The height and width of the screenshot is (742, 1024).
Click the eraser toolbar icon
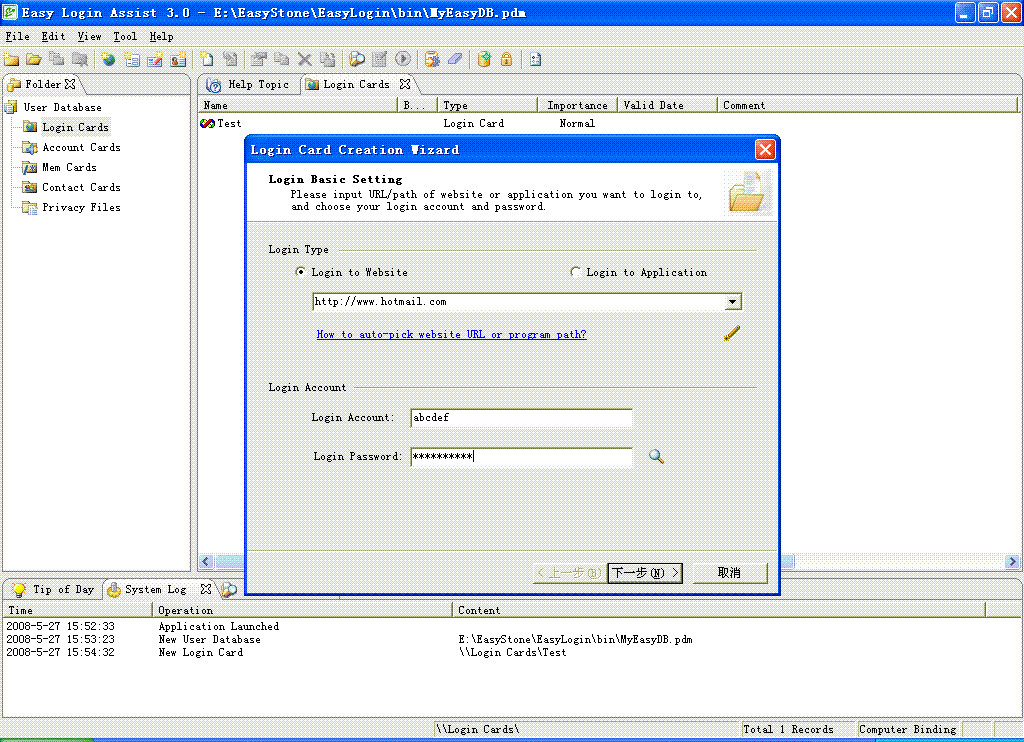point(455,60)
